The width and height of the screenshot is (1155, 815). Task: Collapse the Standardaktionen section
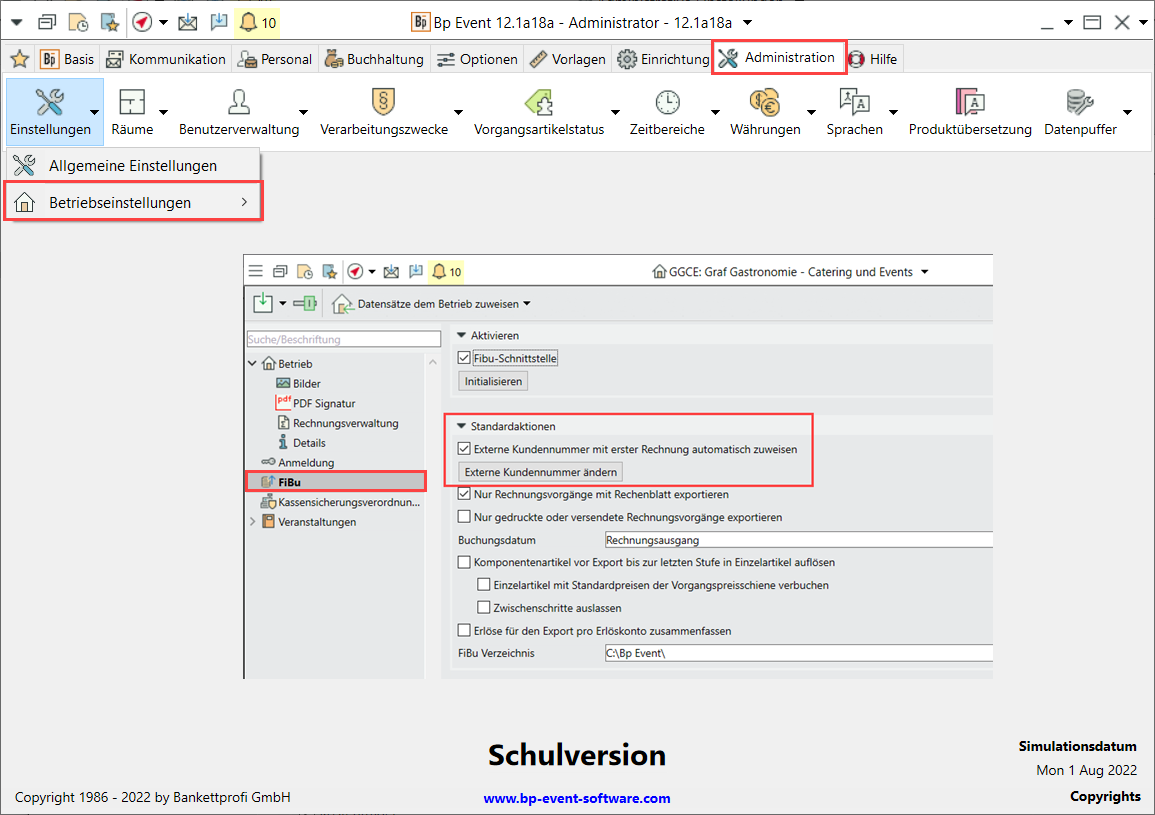click(x=461, y=426)
